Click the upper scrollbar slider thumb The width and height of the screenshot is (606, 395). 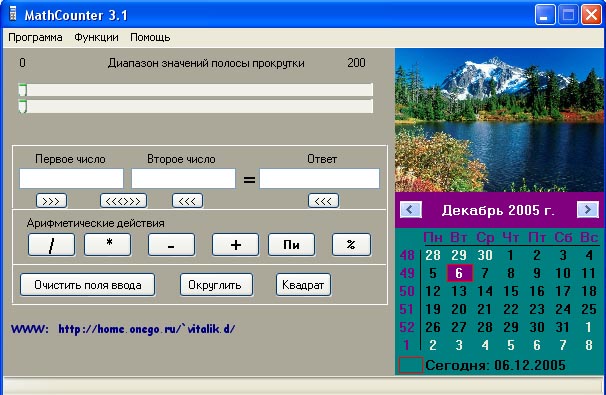pos(22,90)
